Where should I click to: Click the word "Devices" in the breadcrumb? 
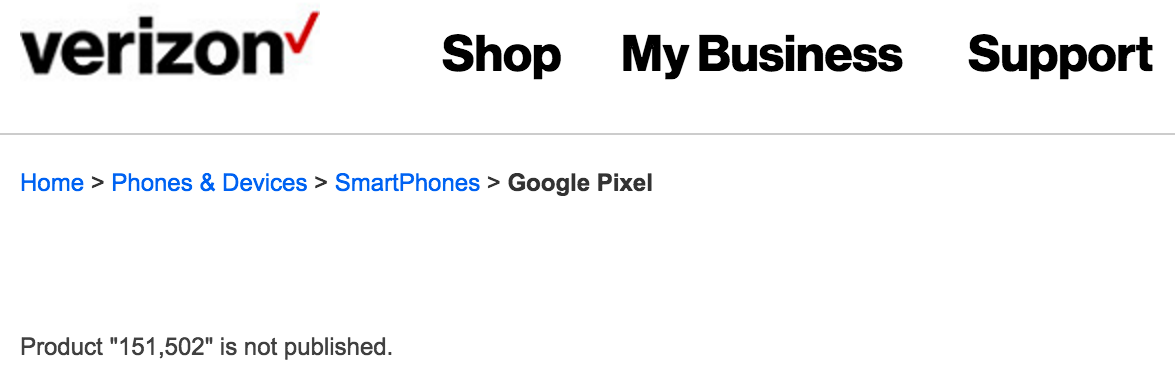(x=265, y=183)
